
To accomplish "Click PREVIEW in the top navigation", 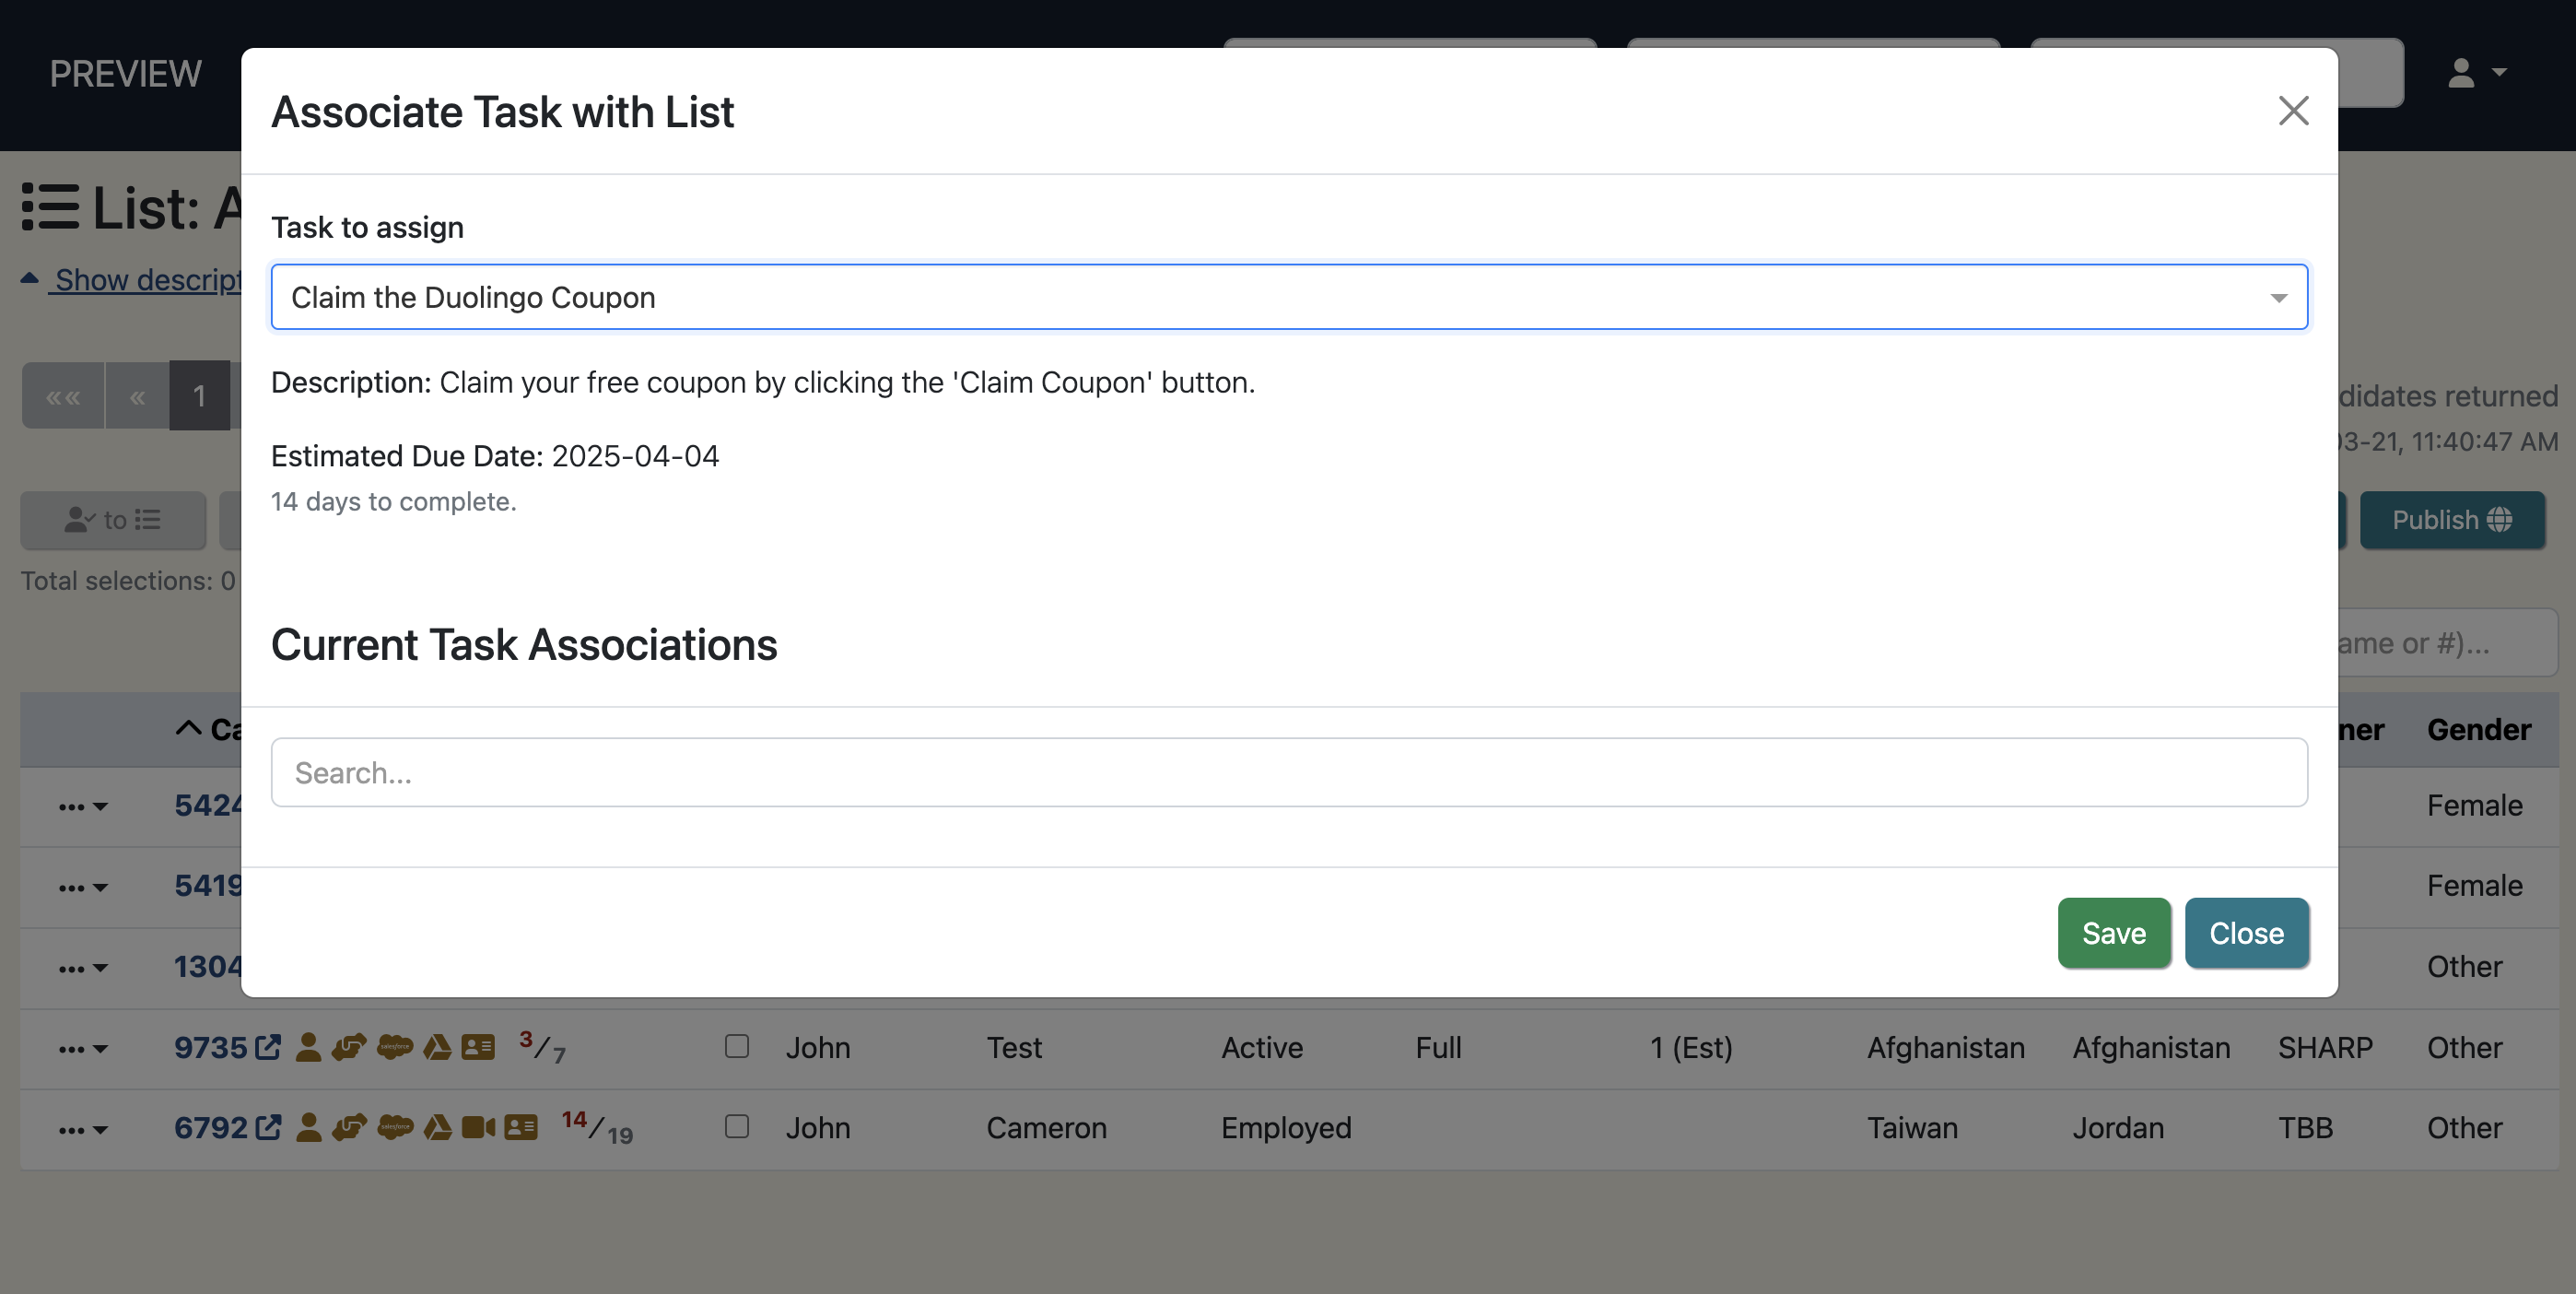I will point(125,72).
